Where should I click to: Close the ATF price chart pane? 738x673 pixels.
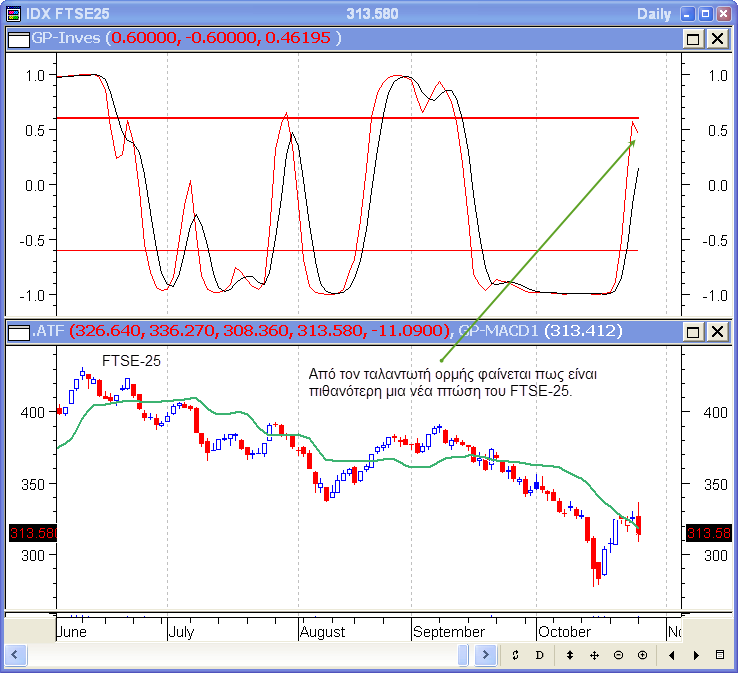point(717,331)
